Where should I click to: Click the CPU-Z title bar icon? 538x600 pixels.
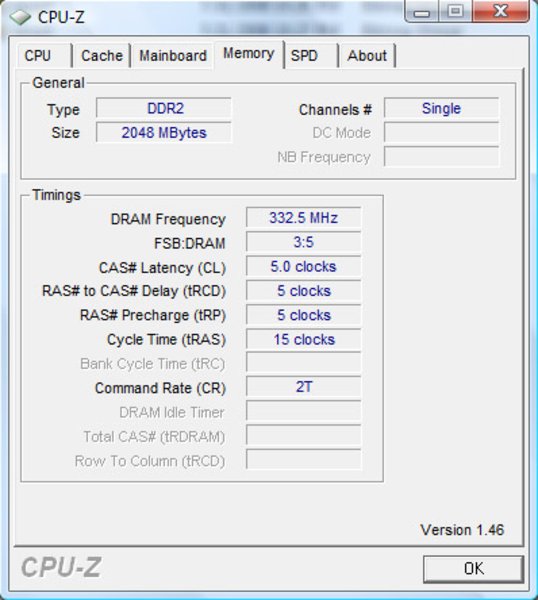20,16
